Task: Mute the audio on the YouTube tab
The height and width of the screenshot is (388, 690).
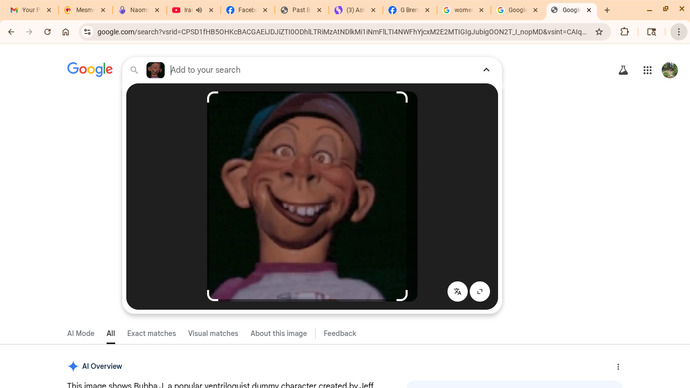Action: (199, 10)
